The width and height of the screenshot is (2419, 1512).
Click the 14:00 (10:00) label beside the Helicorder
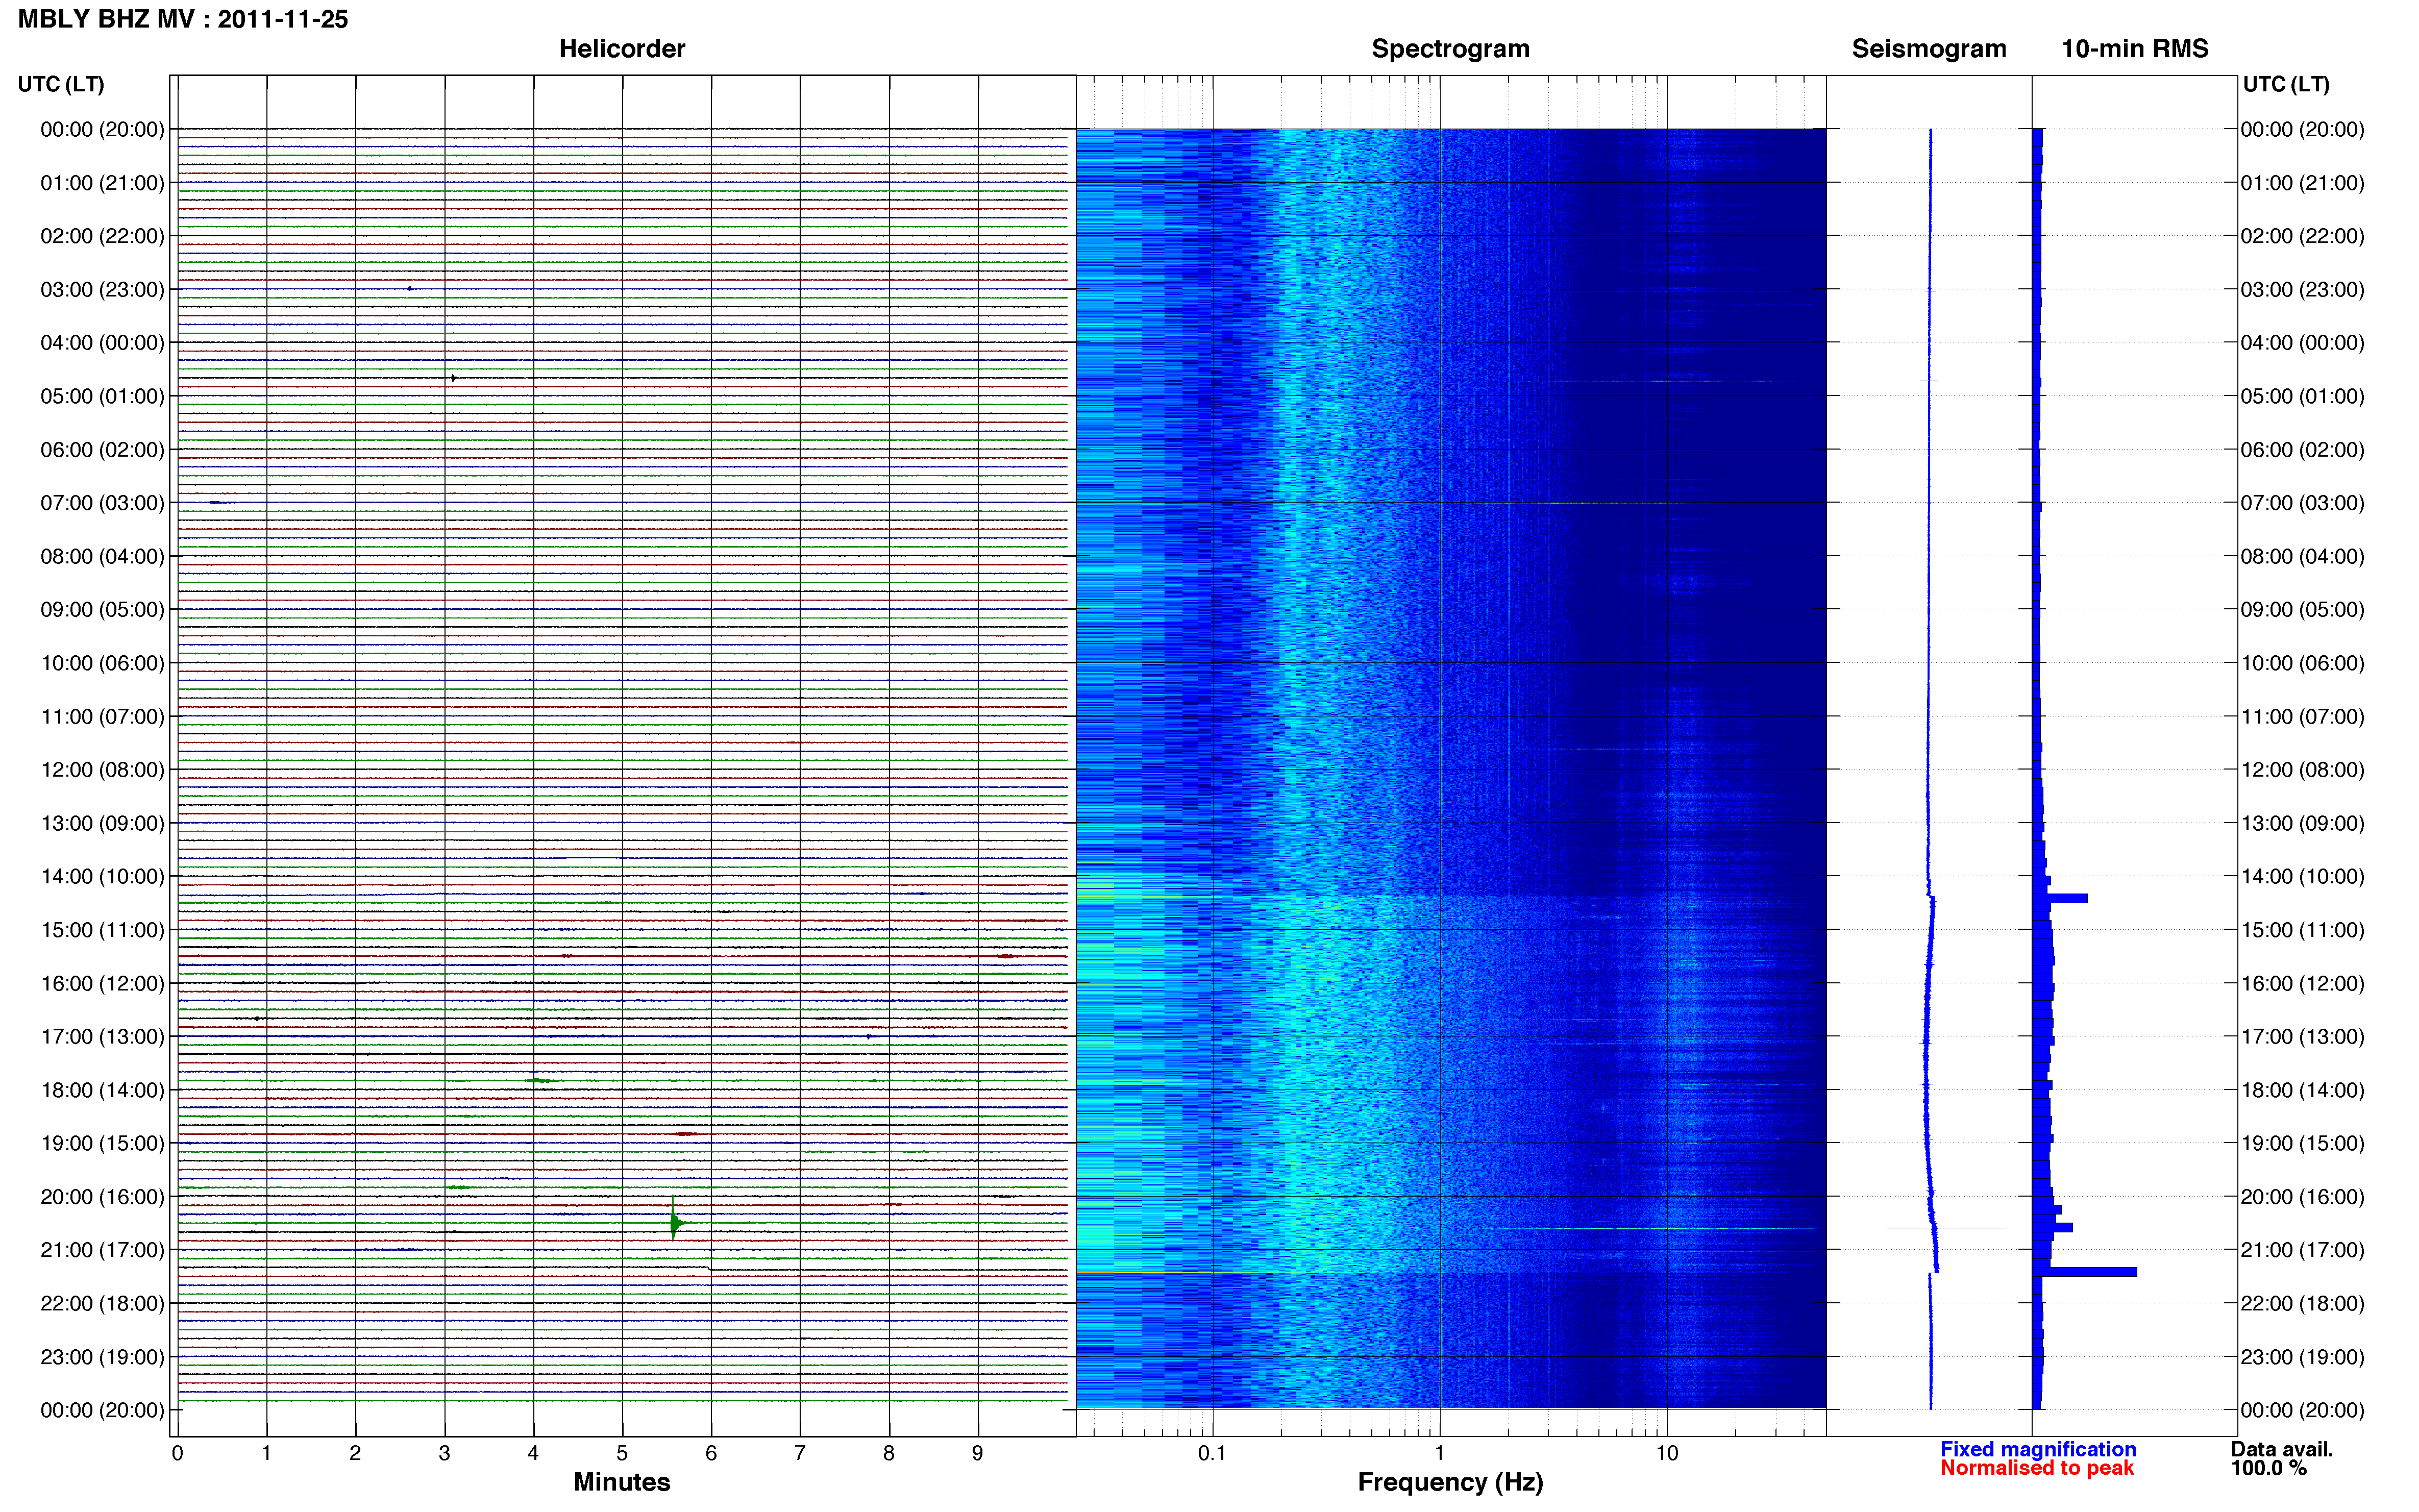point(102,877)
